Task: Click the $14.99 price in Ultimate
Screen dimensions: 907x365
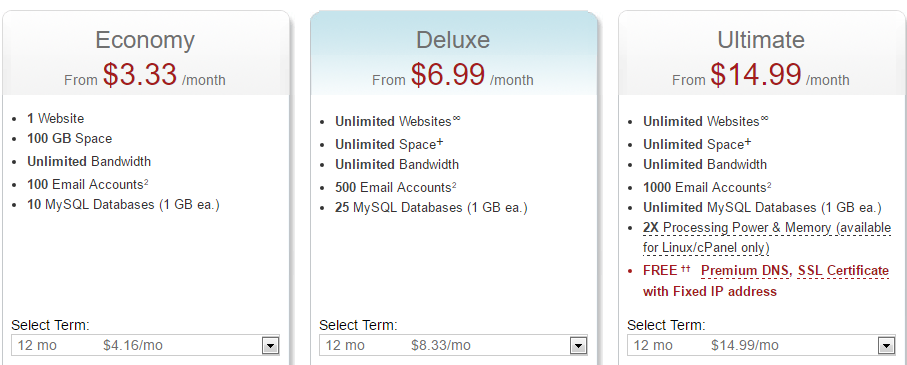Action: pyautogui.click(x=756, y=74)
